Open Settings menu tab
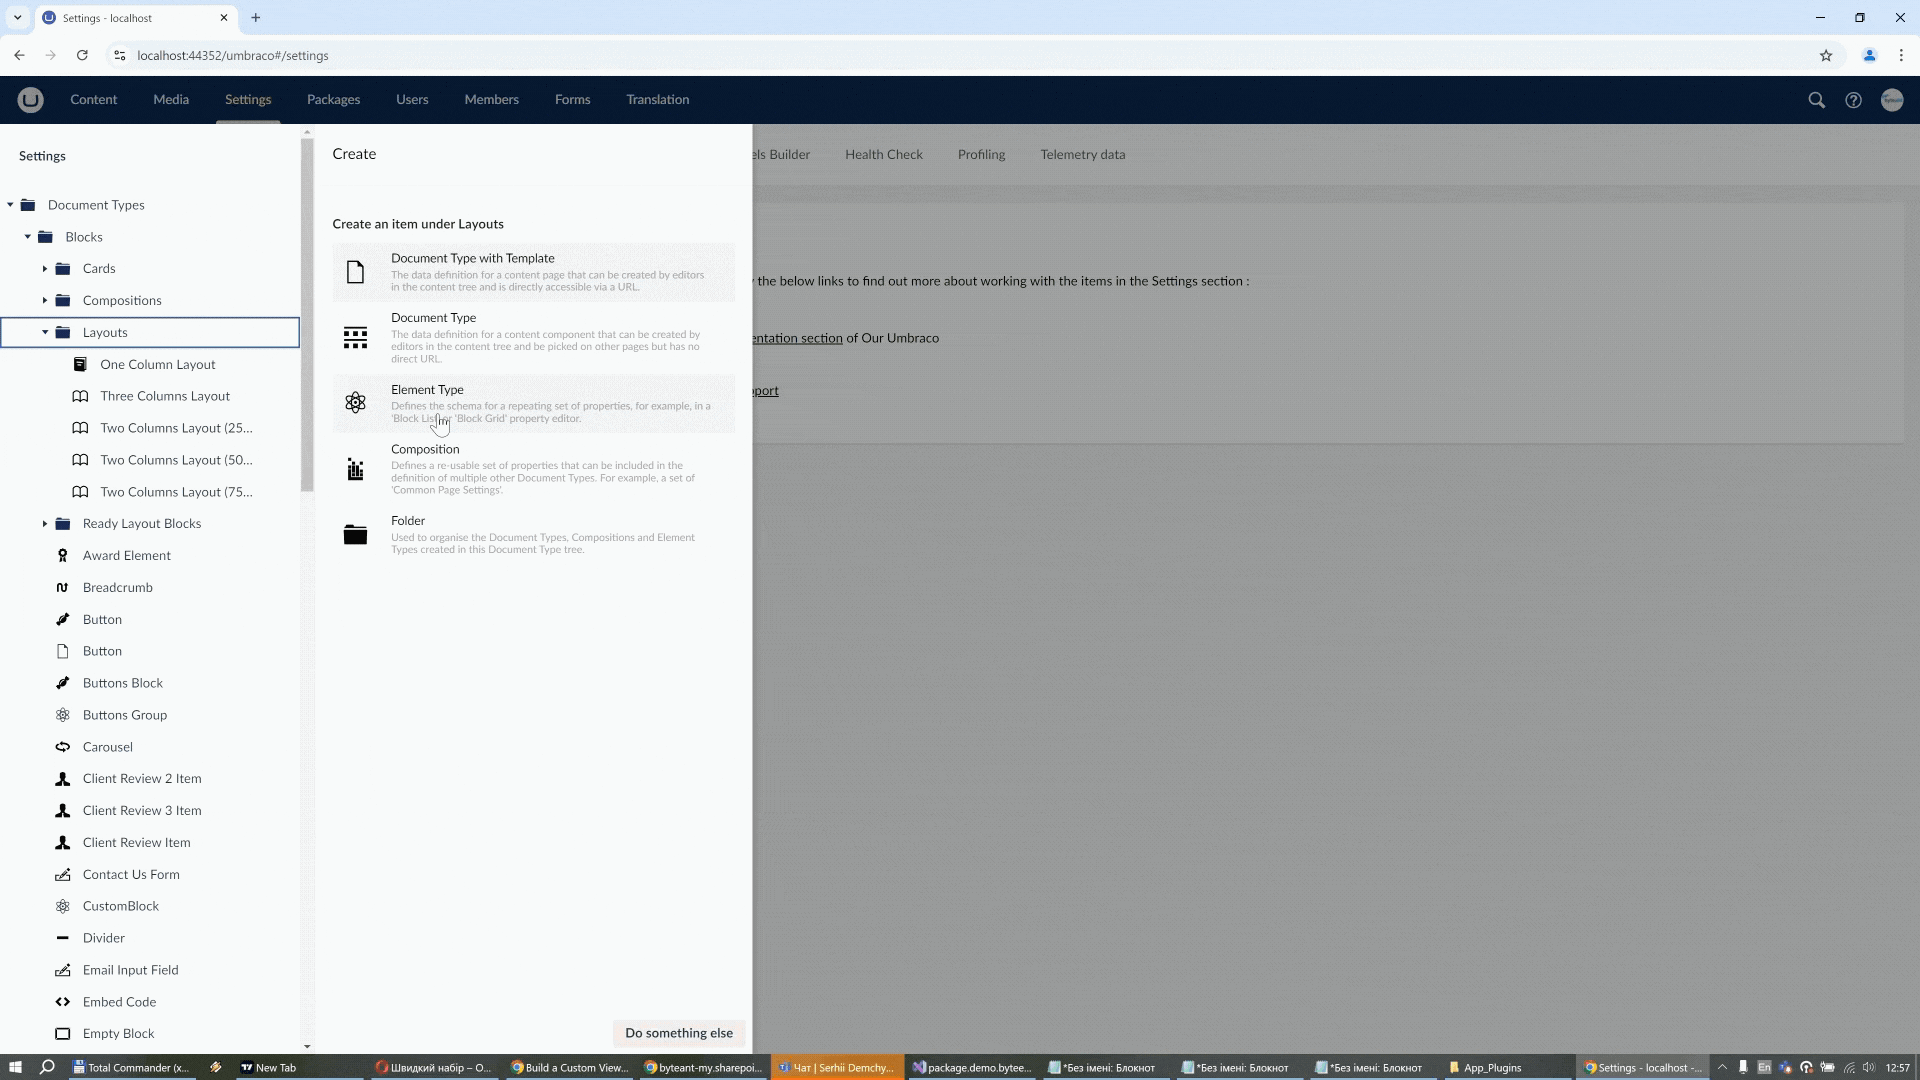Viewport: 1920px width, 1080px height. (248, 99)
